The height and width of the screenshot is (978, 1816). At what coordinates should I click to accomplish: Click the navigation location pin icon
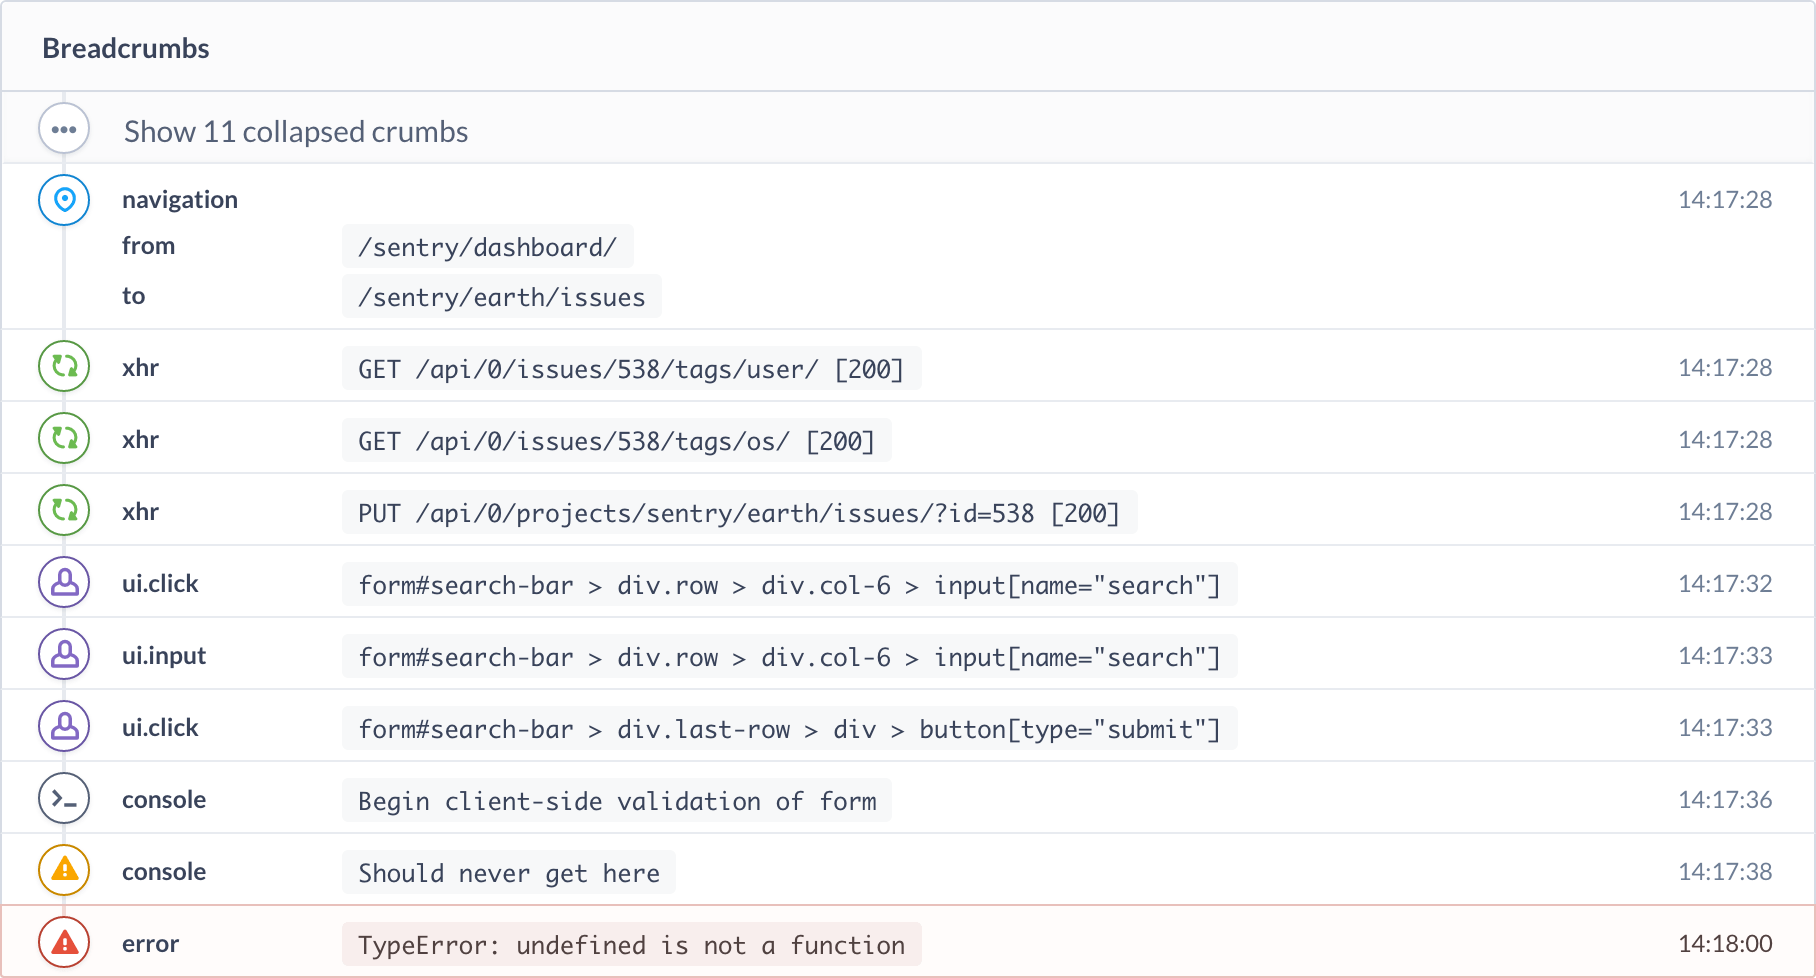coord(63,200)
